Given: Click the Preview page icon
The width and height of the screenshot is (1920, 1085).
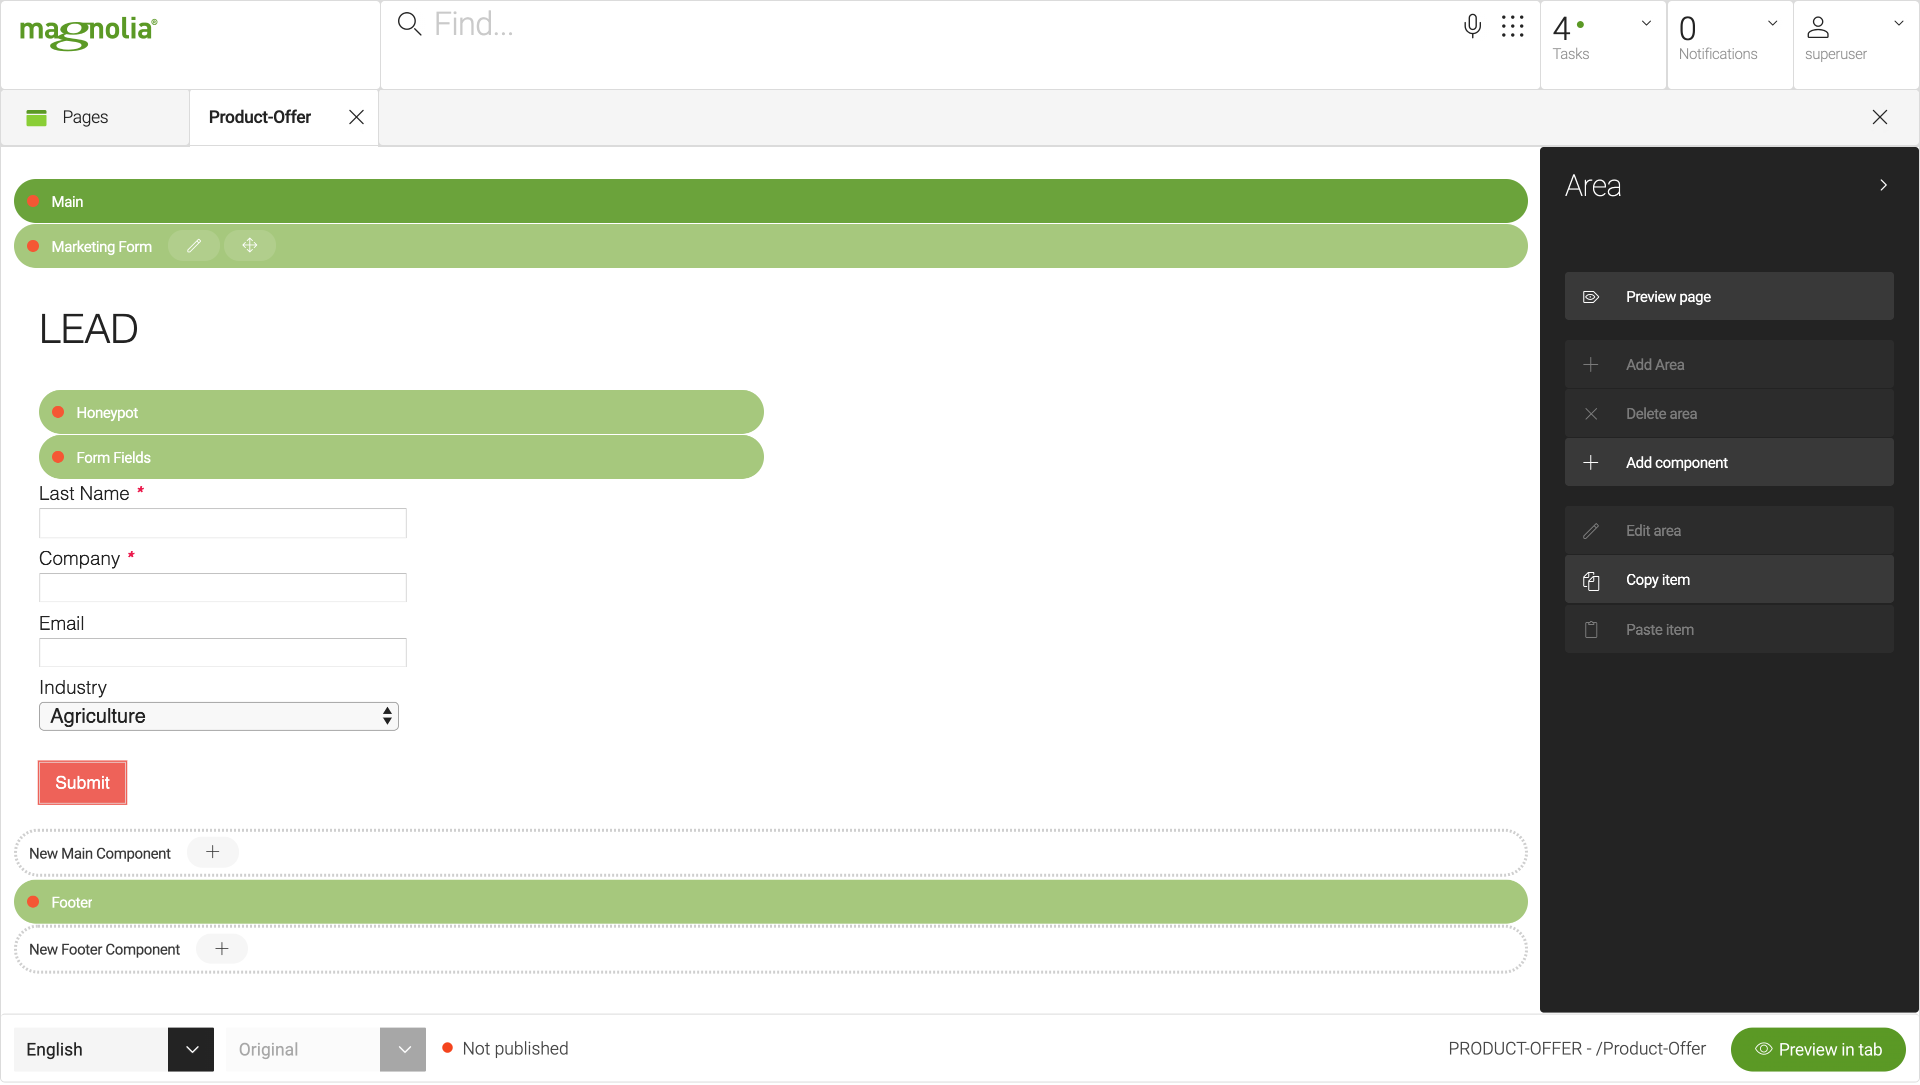Looking at the screenshot, I should click(x=1590, y=297).
